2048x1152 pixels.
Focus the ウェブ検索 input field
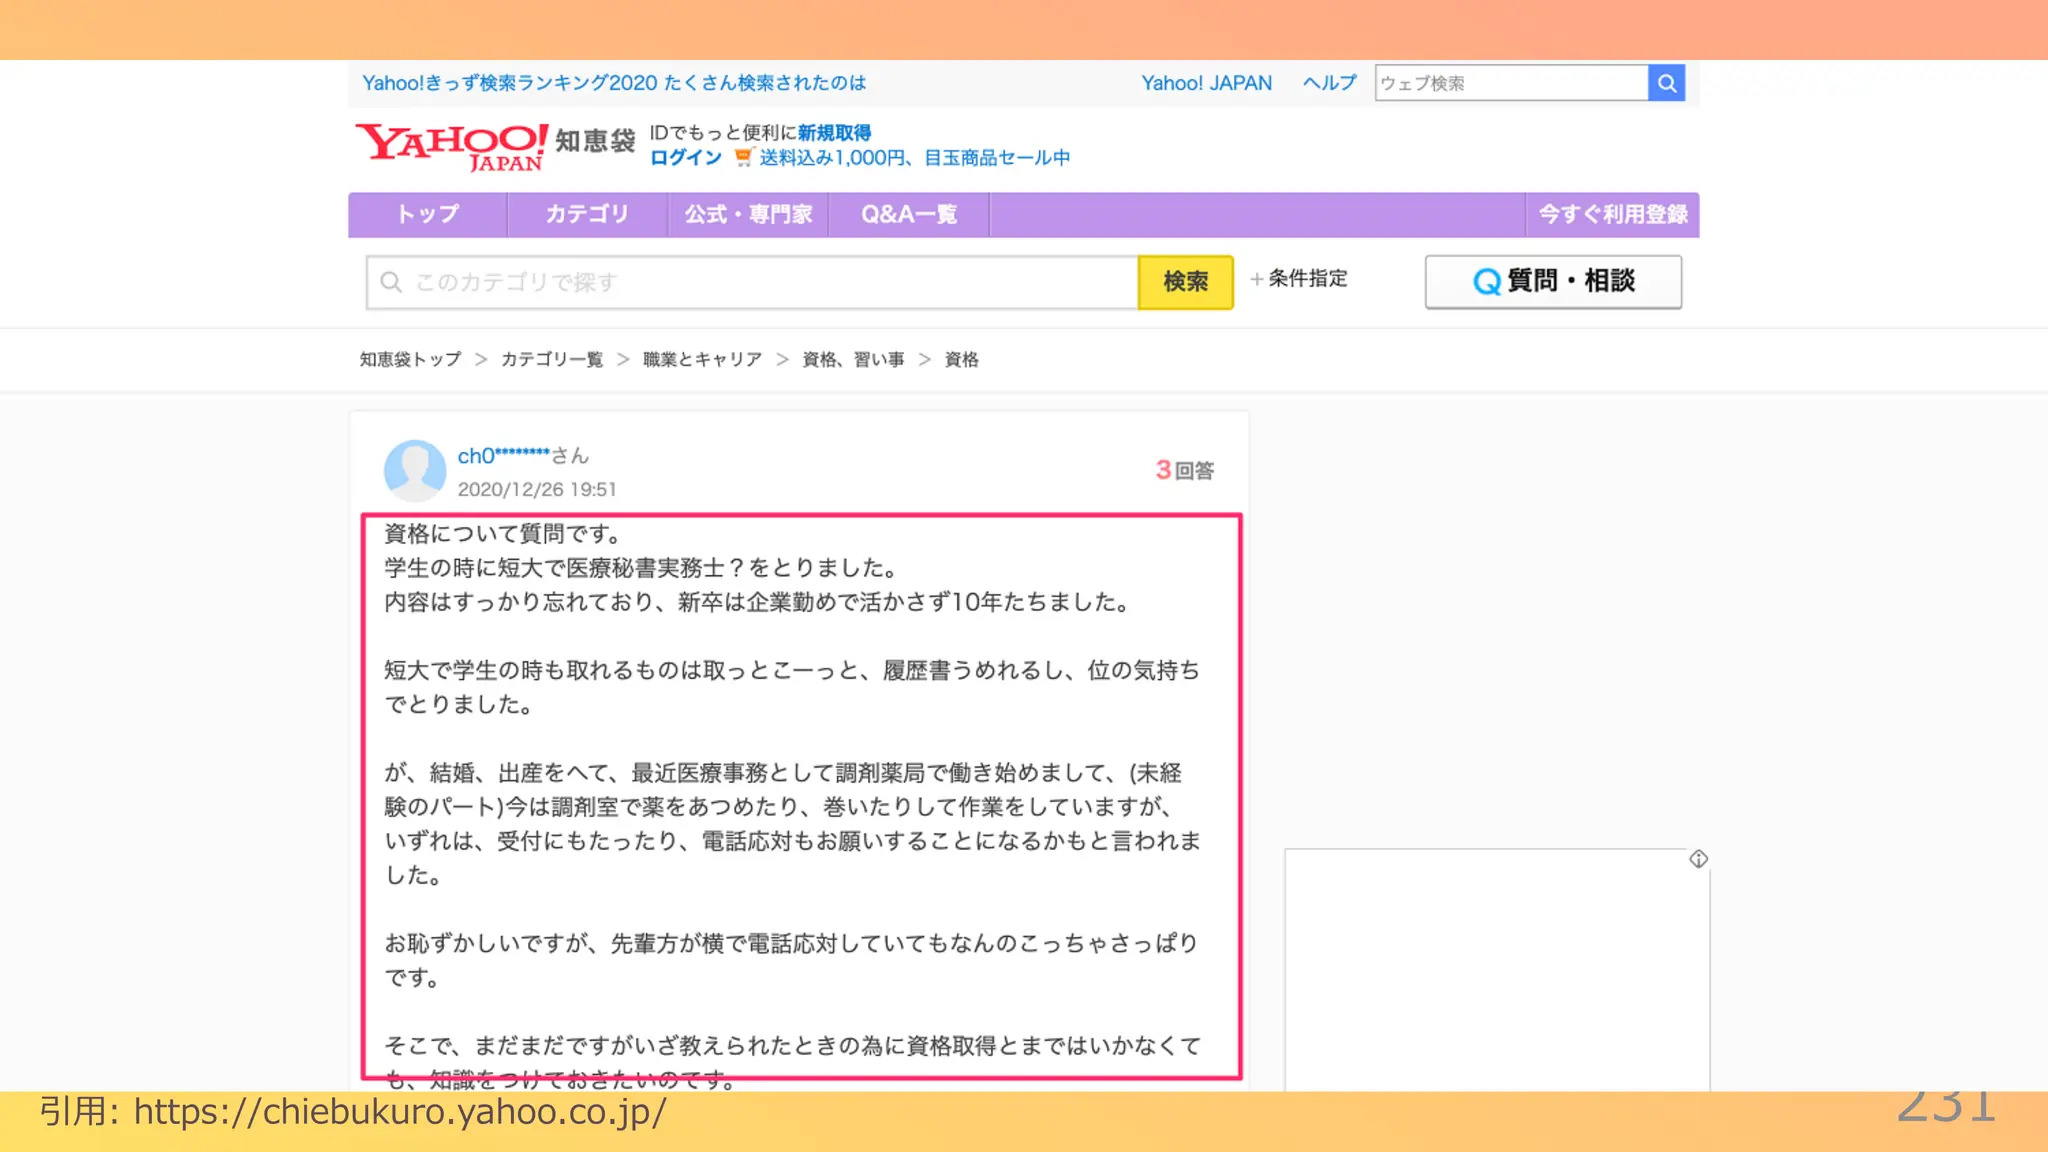1511,83
